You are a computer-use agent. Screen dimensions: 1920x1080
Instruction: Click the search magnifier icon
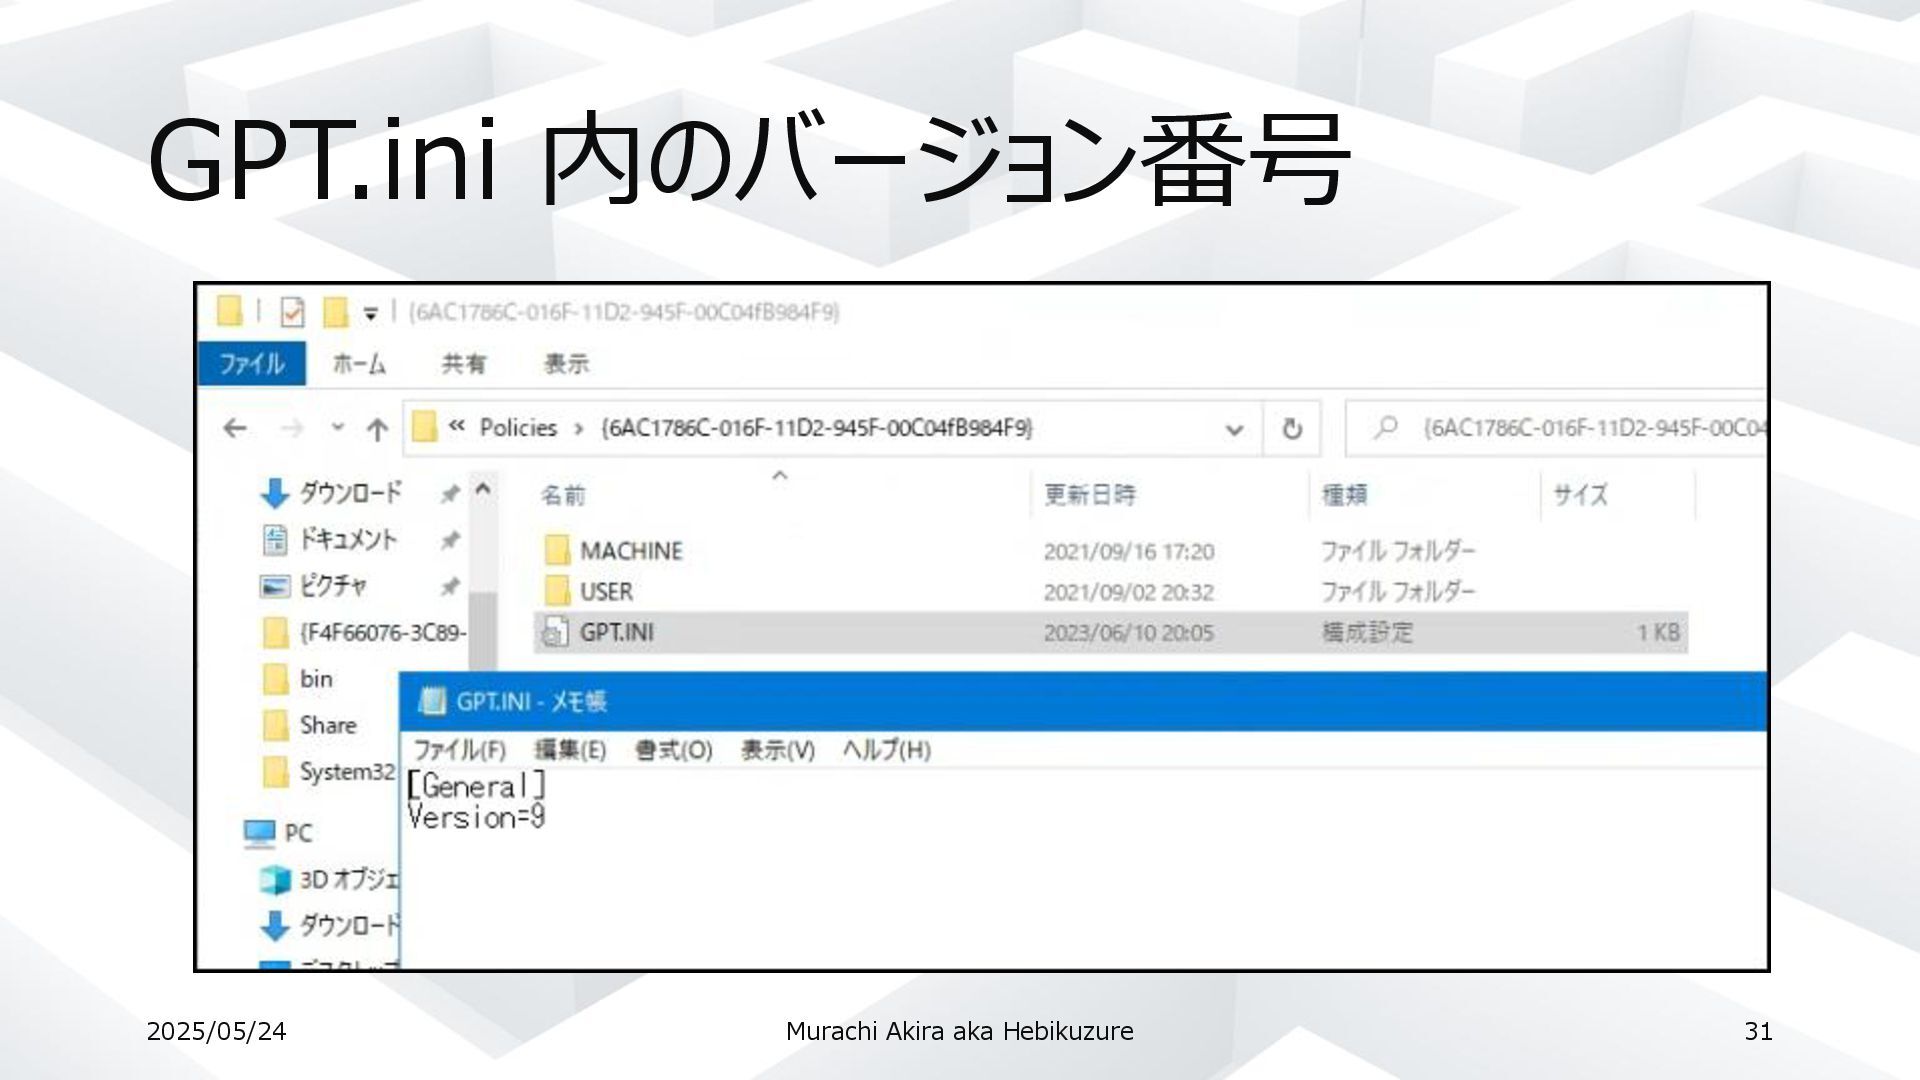1386,428
